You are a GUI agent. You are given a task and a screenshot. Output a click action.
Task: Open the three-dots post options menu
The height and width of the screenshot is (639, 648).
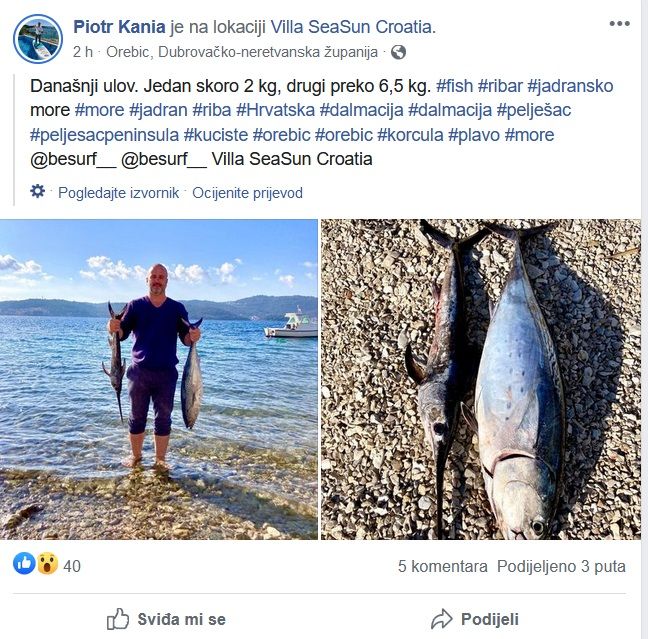point(619,24)
